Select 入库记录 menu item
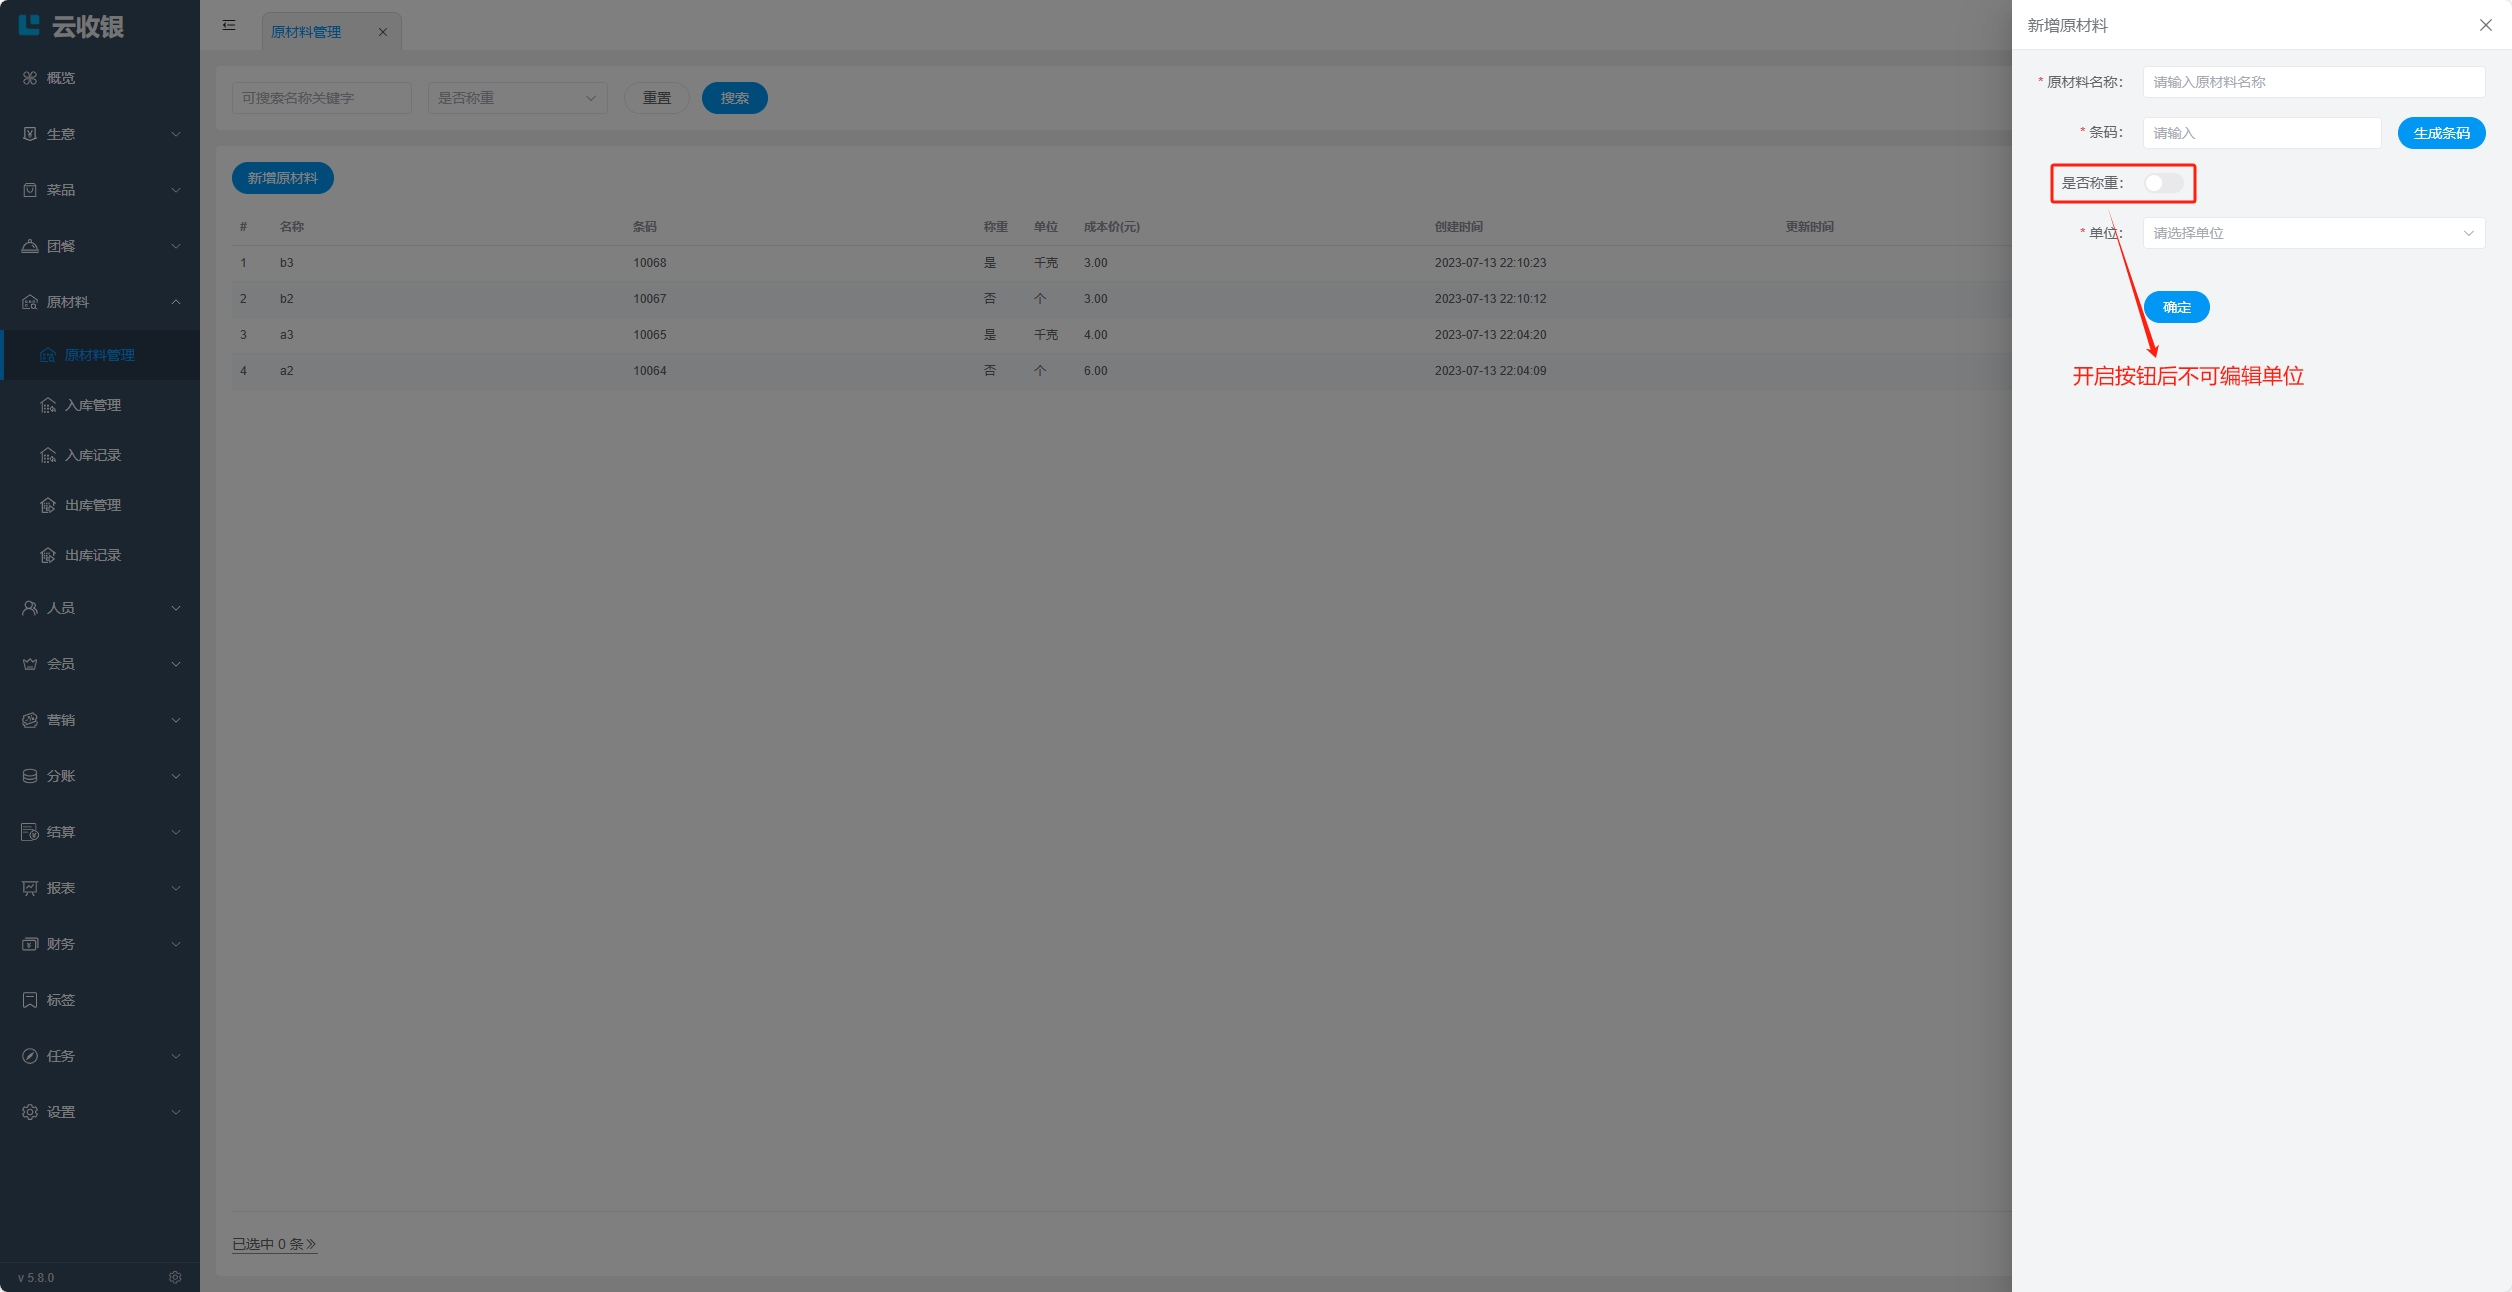2512x1292 pixels. (x=93, y=455)
